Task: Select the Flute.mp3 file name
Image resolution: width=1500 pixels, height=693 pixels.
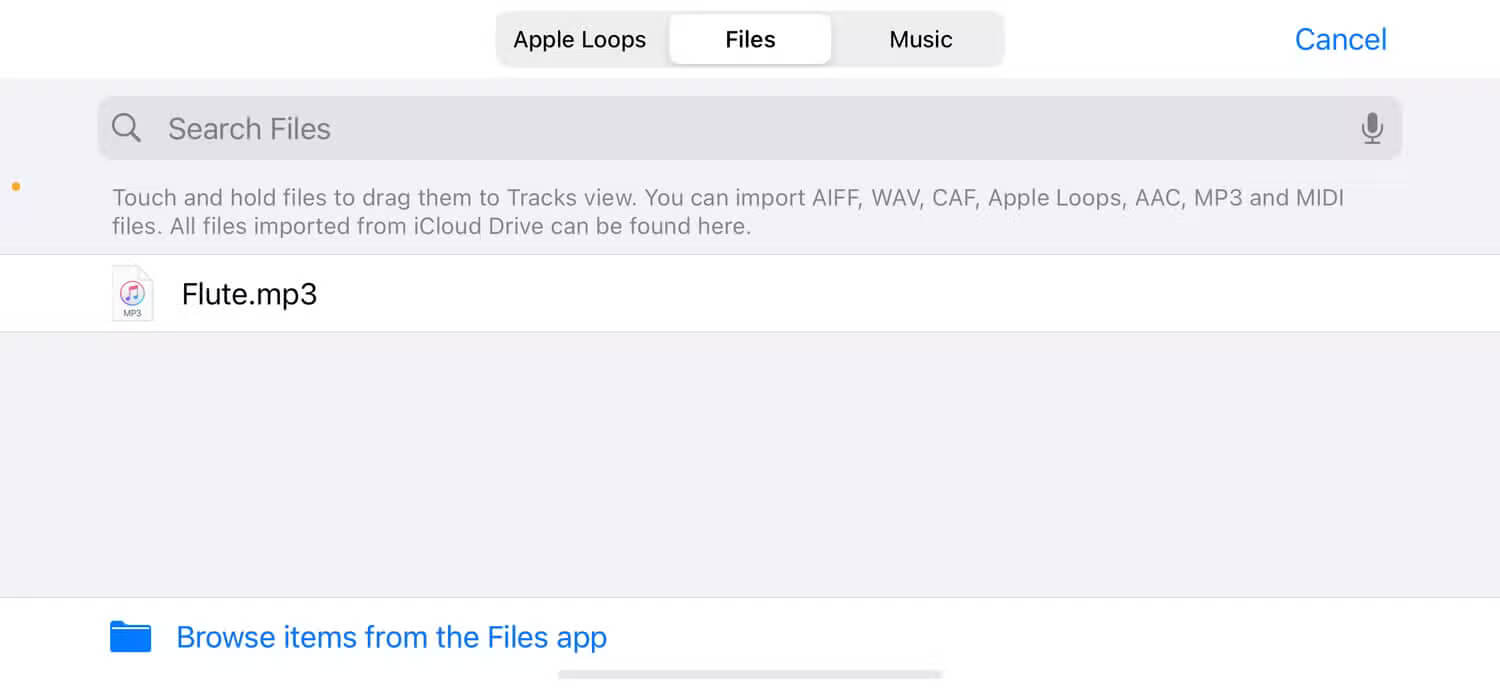Action: [250, 294]
